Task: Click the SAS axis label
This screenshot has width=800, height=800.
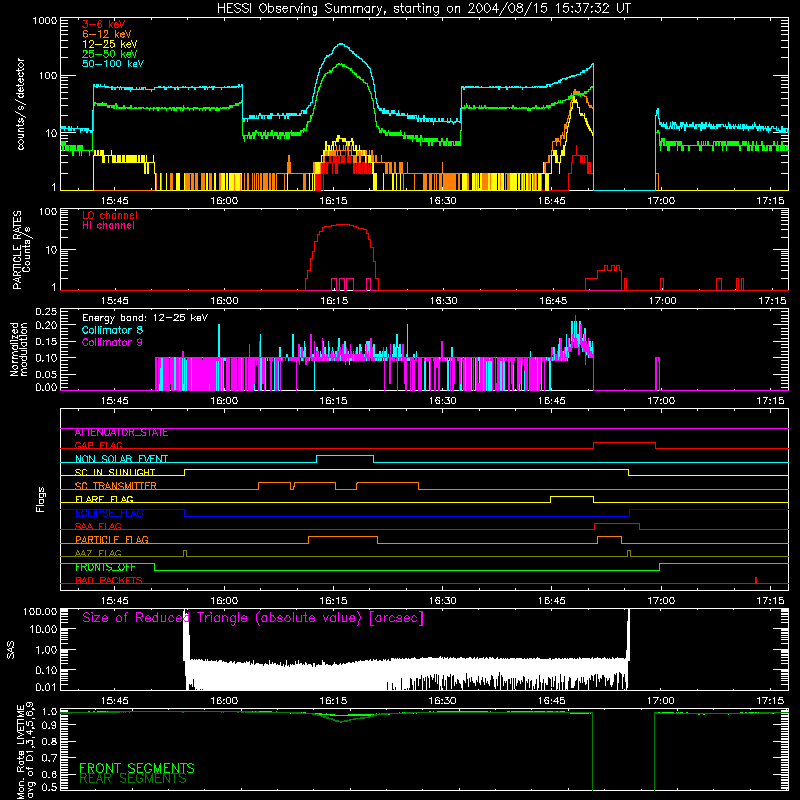Action: [11, 650]
